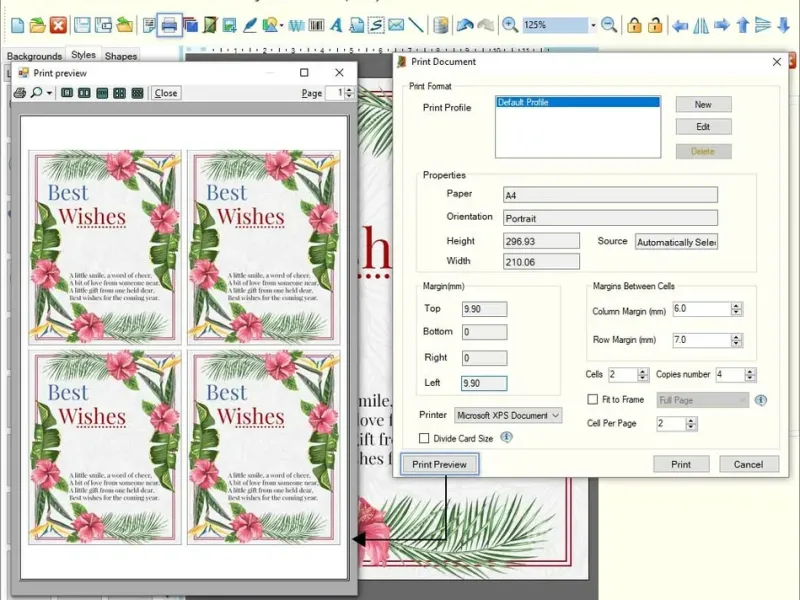Click the database icon in toolbar
Screen dimensions: 800x600
coord(441,25)
